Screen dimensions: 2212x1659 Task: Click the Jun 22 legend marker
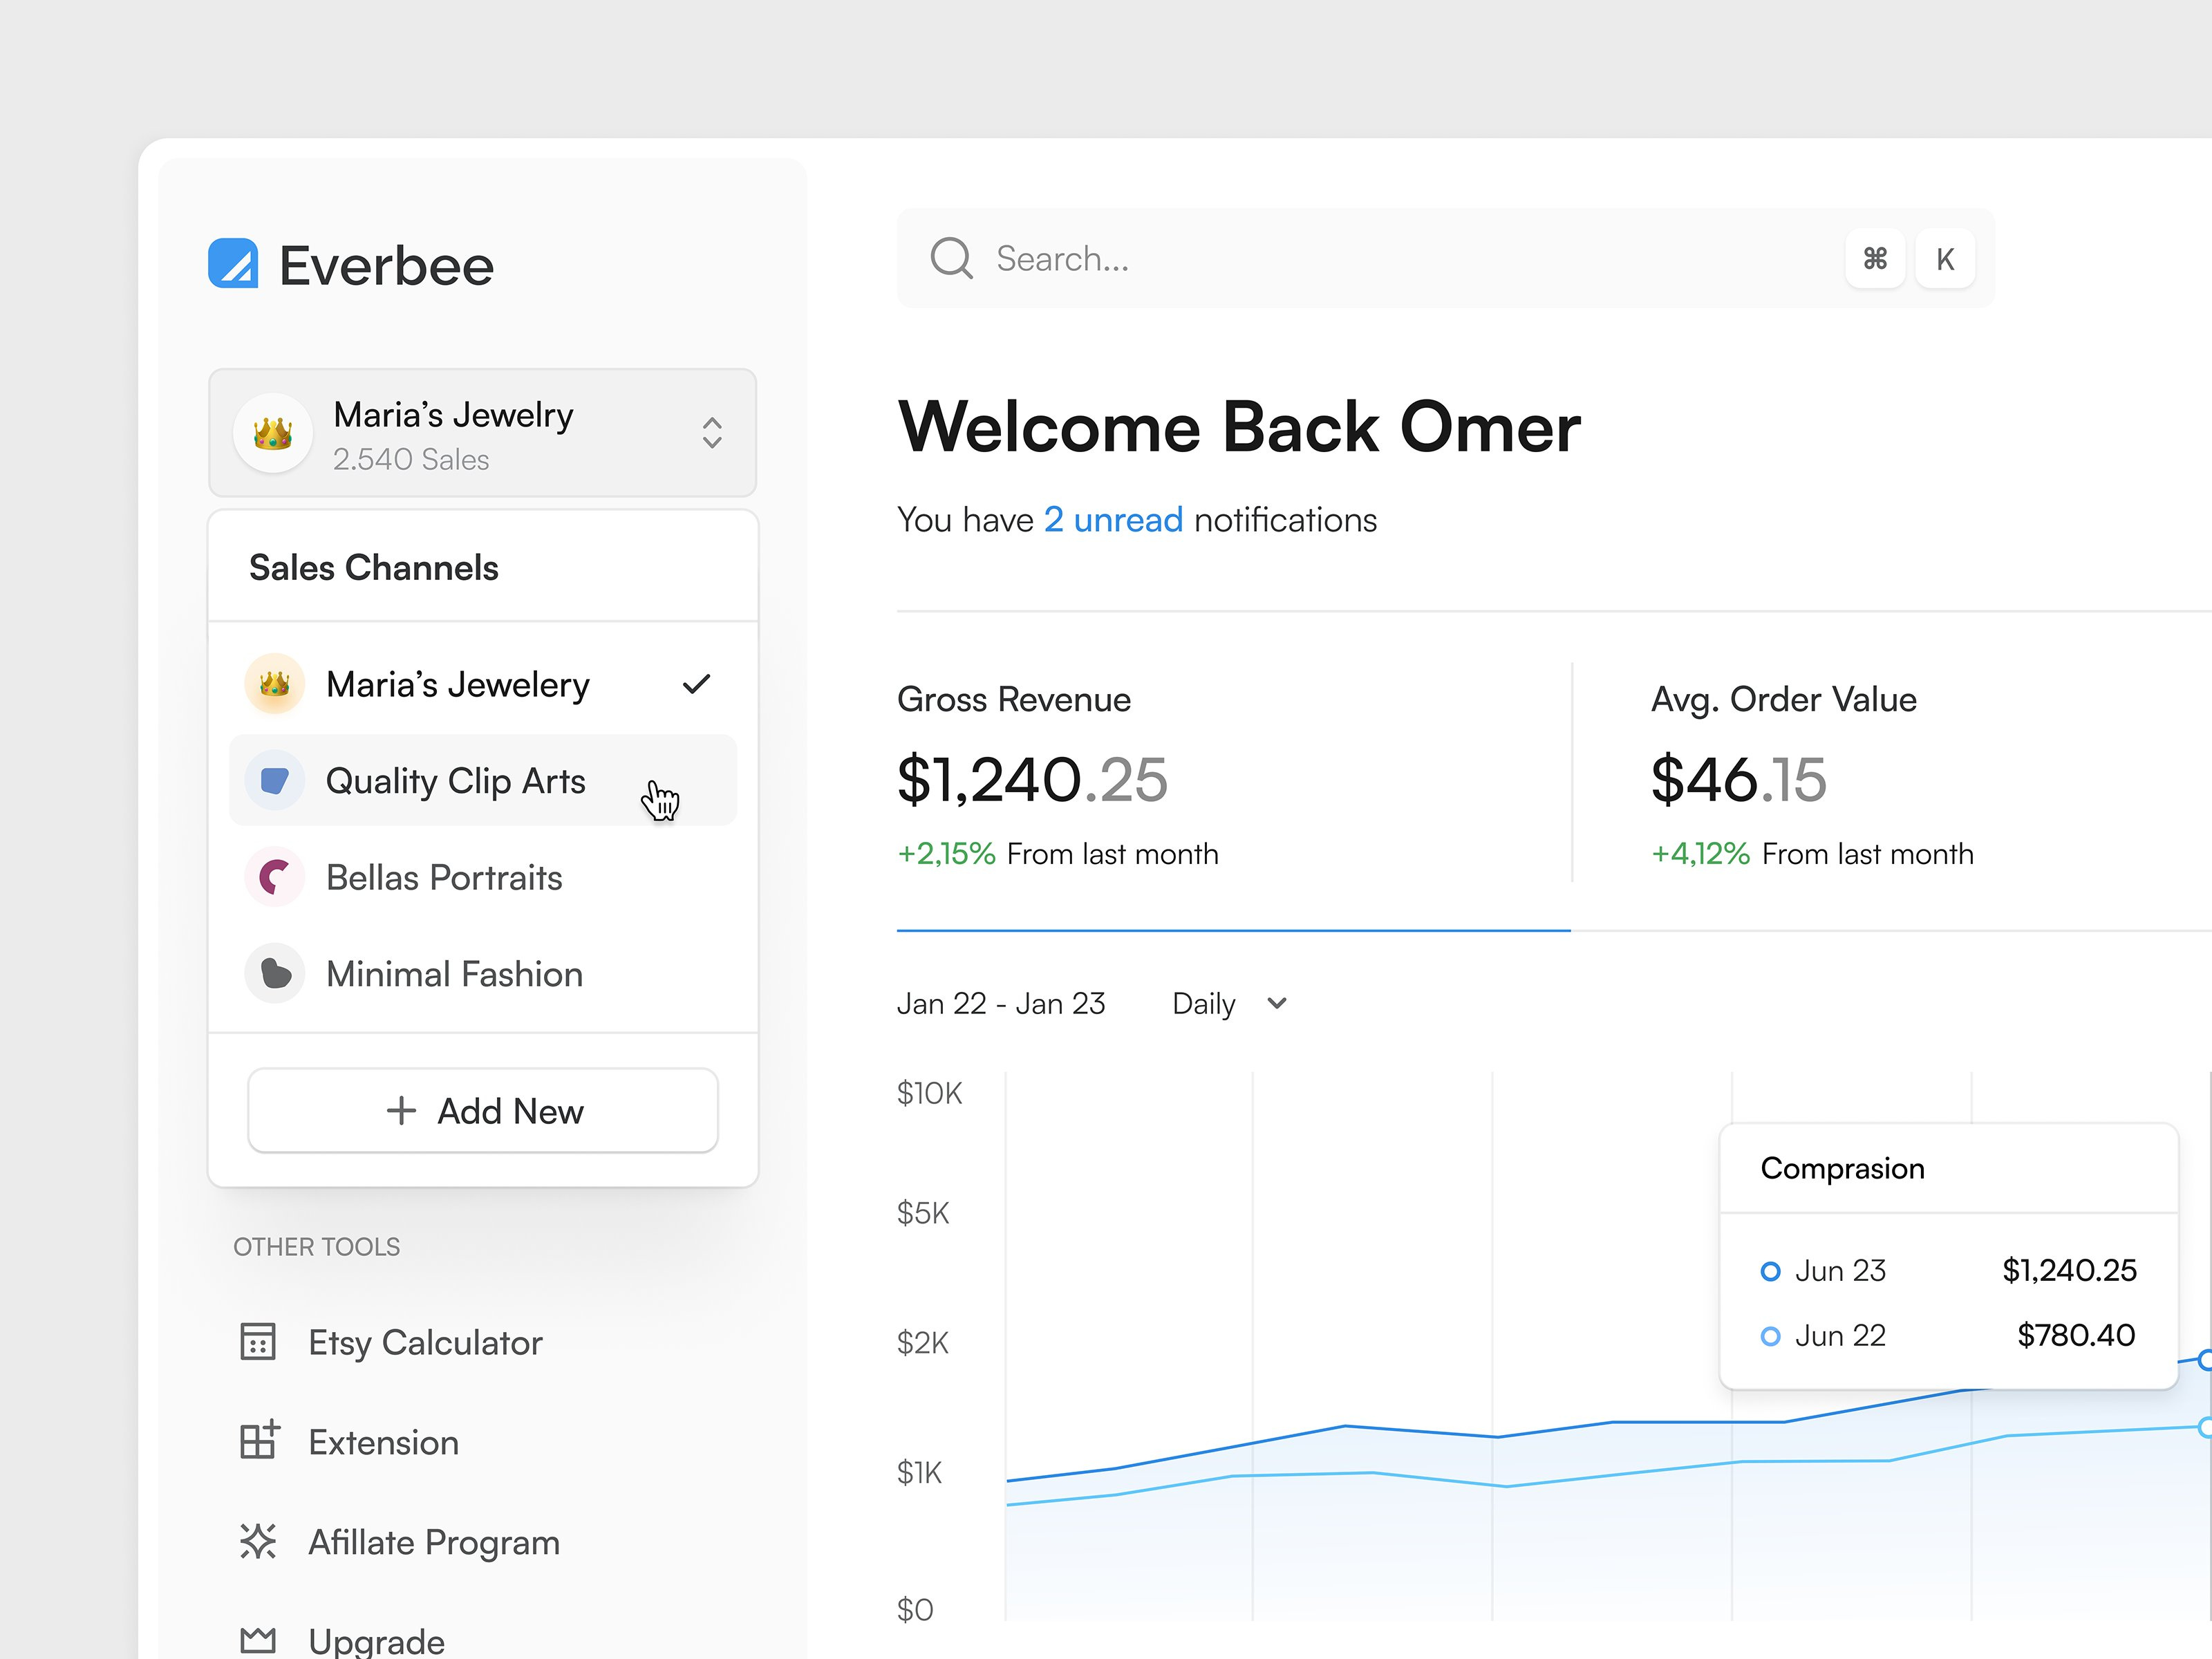click(1770, 1336)
